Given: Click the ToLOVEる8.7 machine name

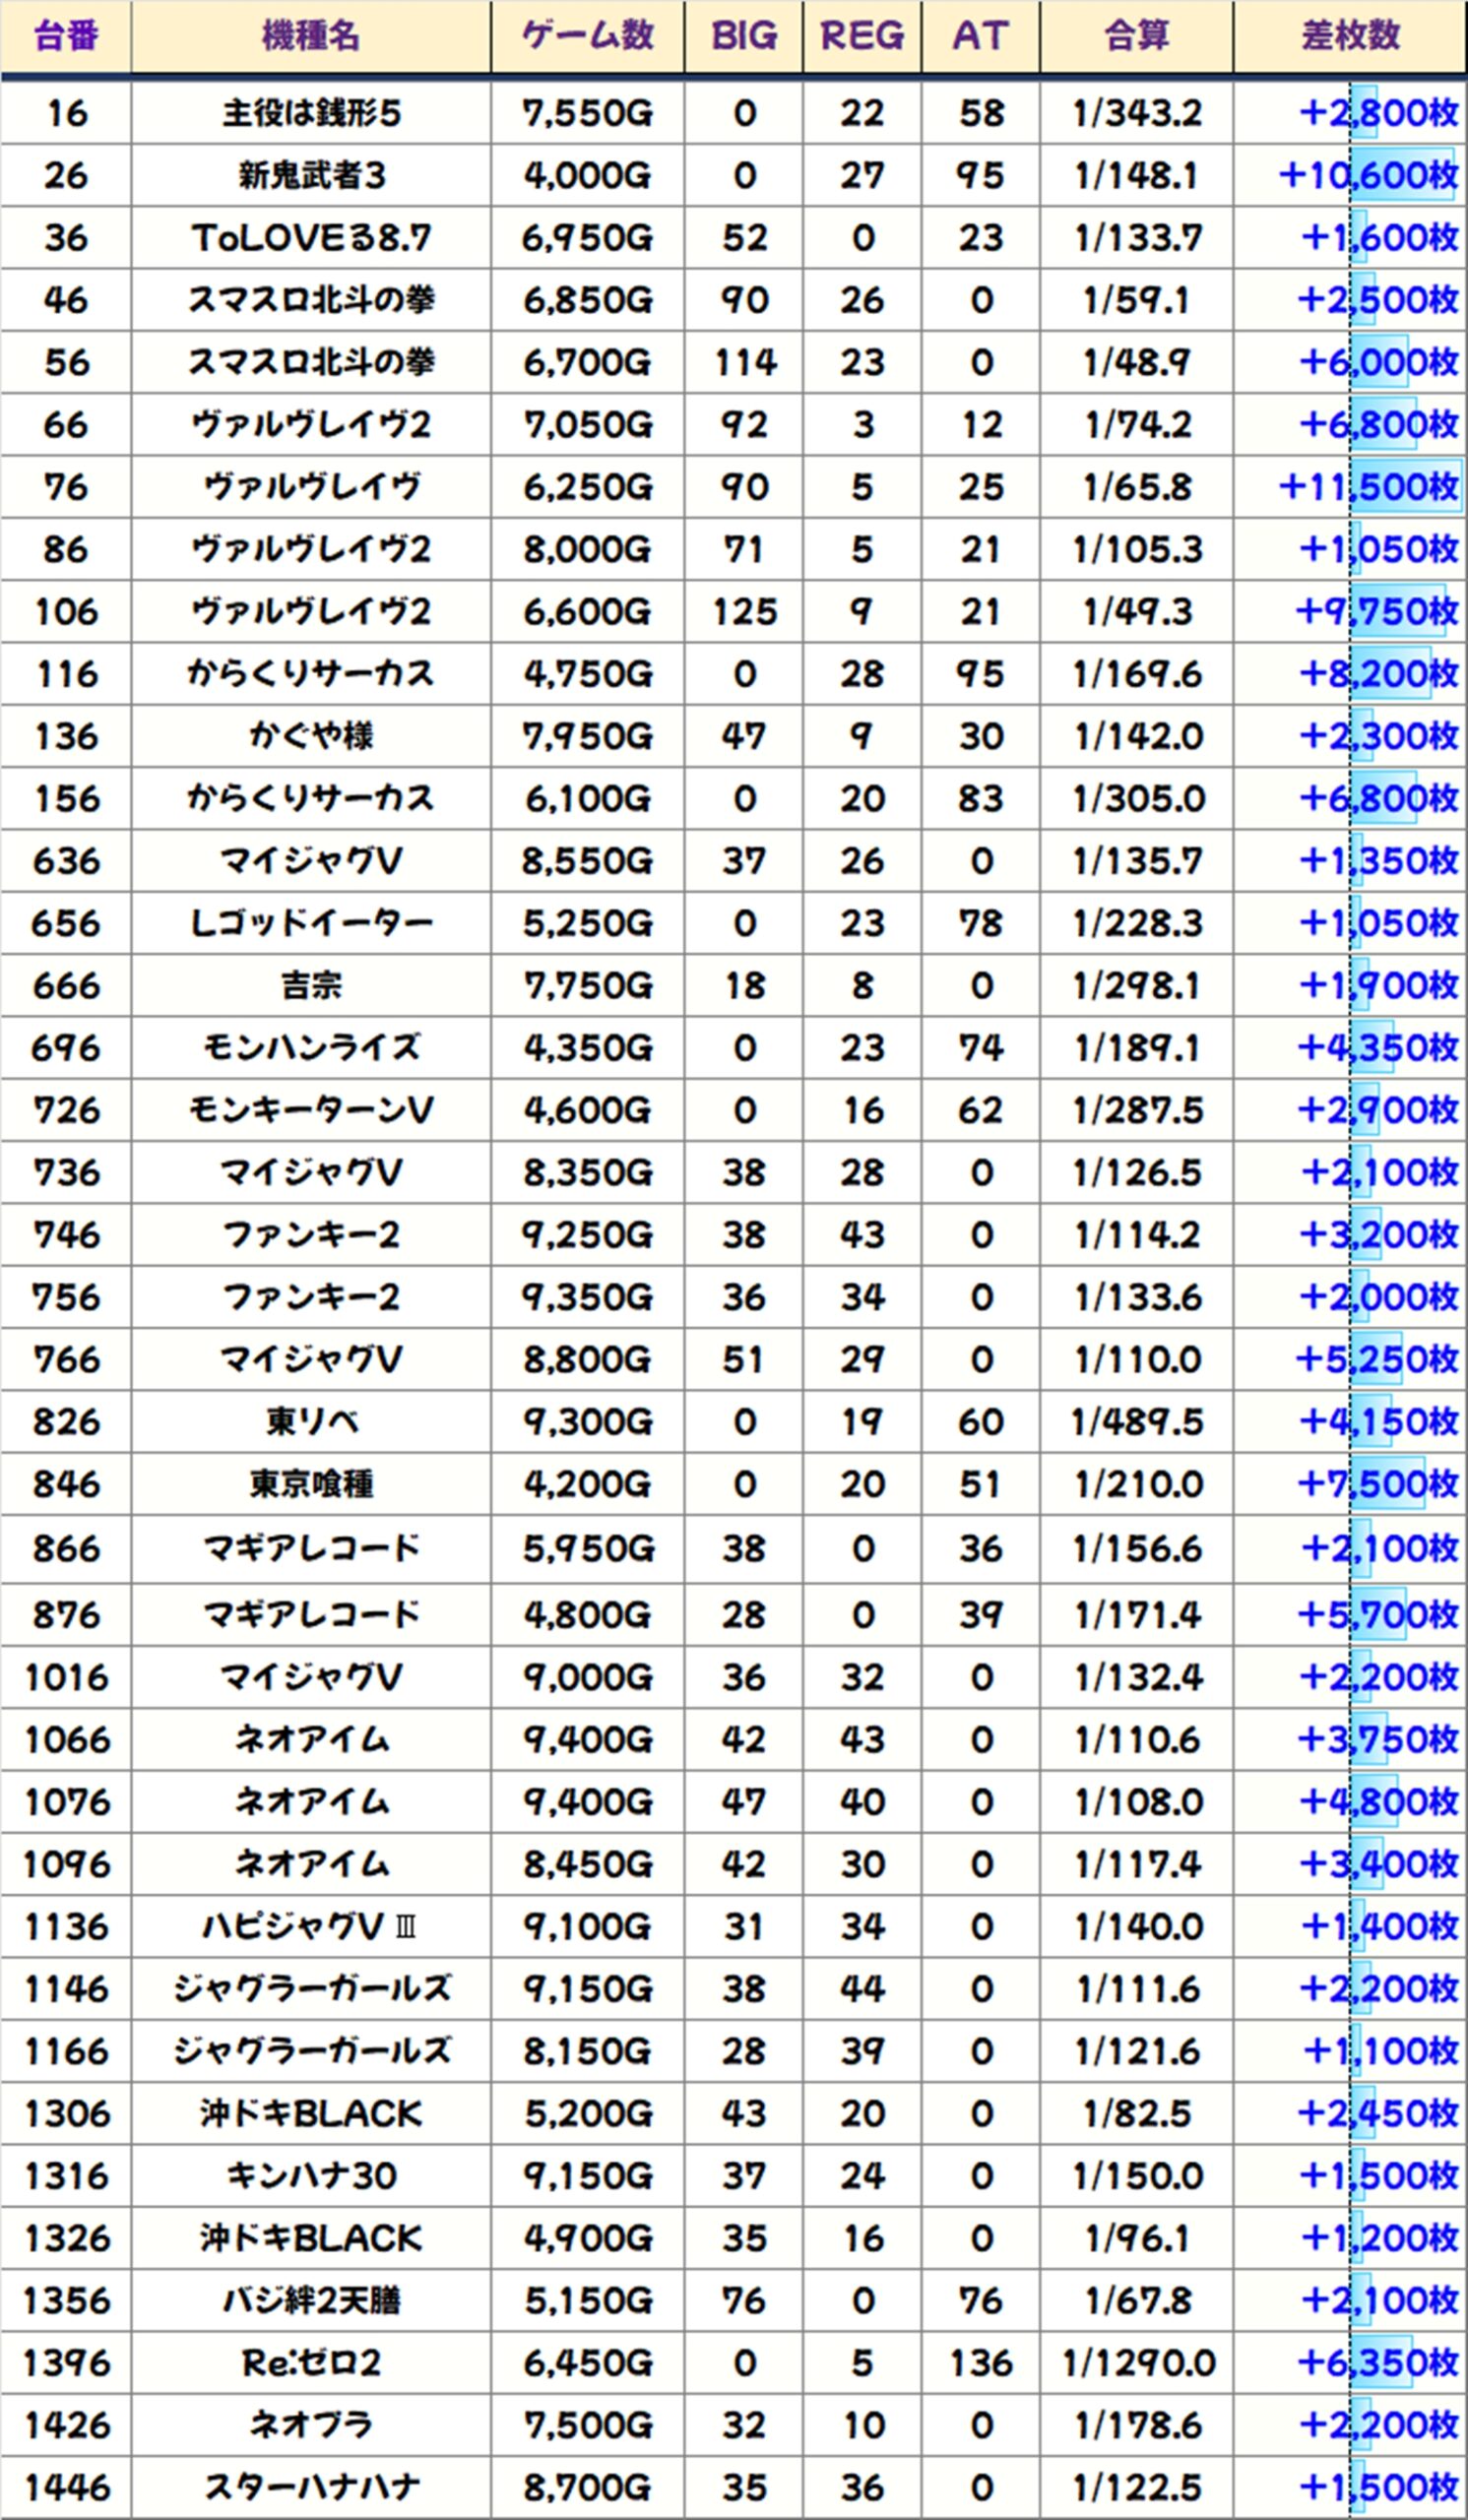Looking at the screenshot, I should (311, 238).
